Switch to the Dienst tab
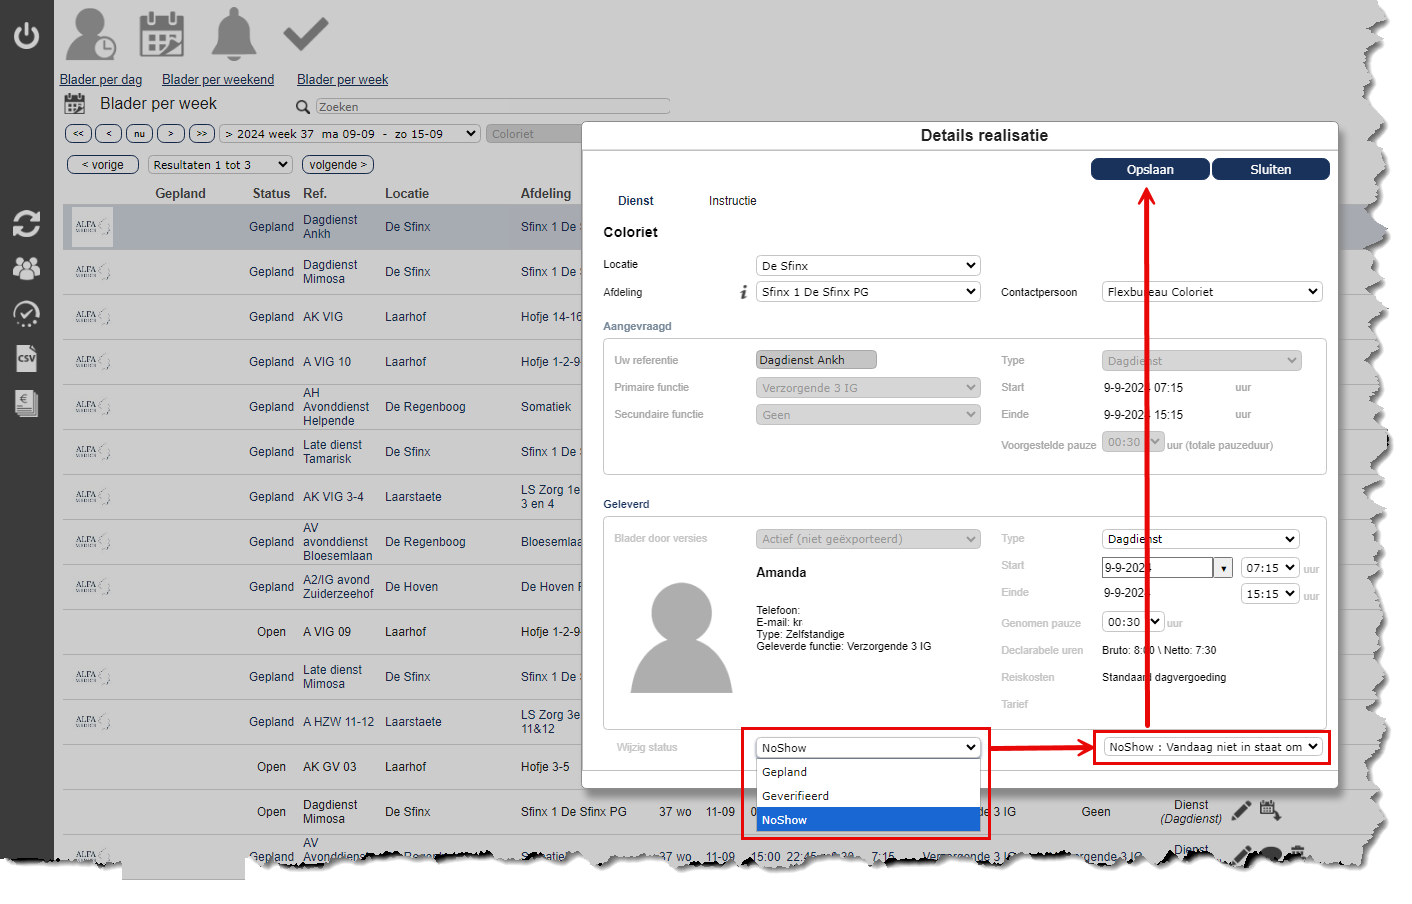 (635, 201)
